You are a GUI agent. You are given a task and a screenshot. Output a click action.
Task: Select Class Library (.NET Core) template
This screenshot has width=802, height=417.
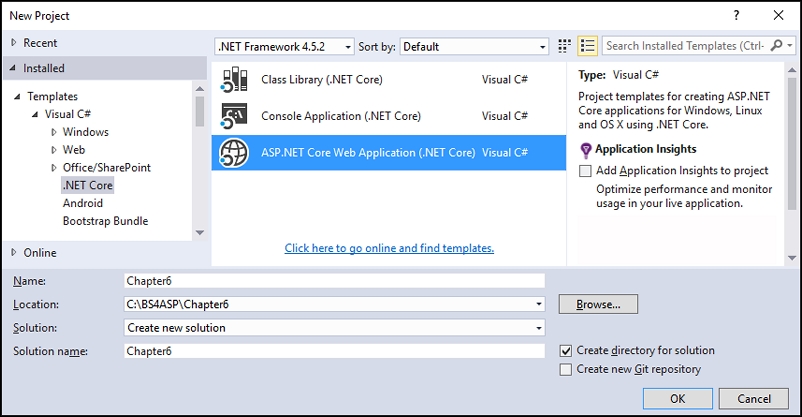389,80
